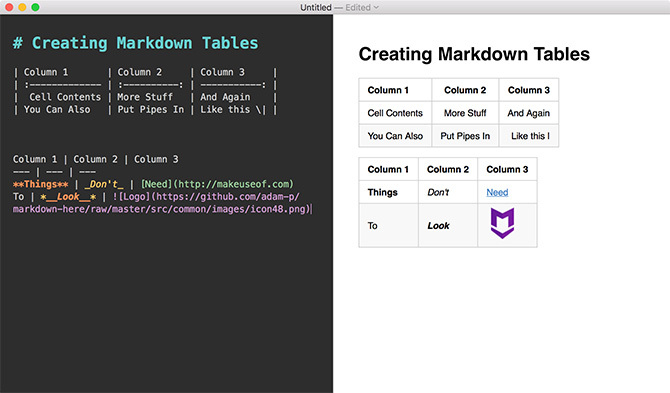Click '[Need](http://makeuseof.com)' link markup in editor
The width and height of the screenshot is (670, 393).
tap(217, 184)
